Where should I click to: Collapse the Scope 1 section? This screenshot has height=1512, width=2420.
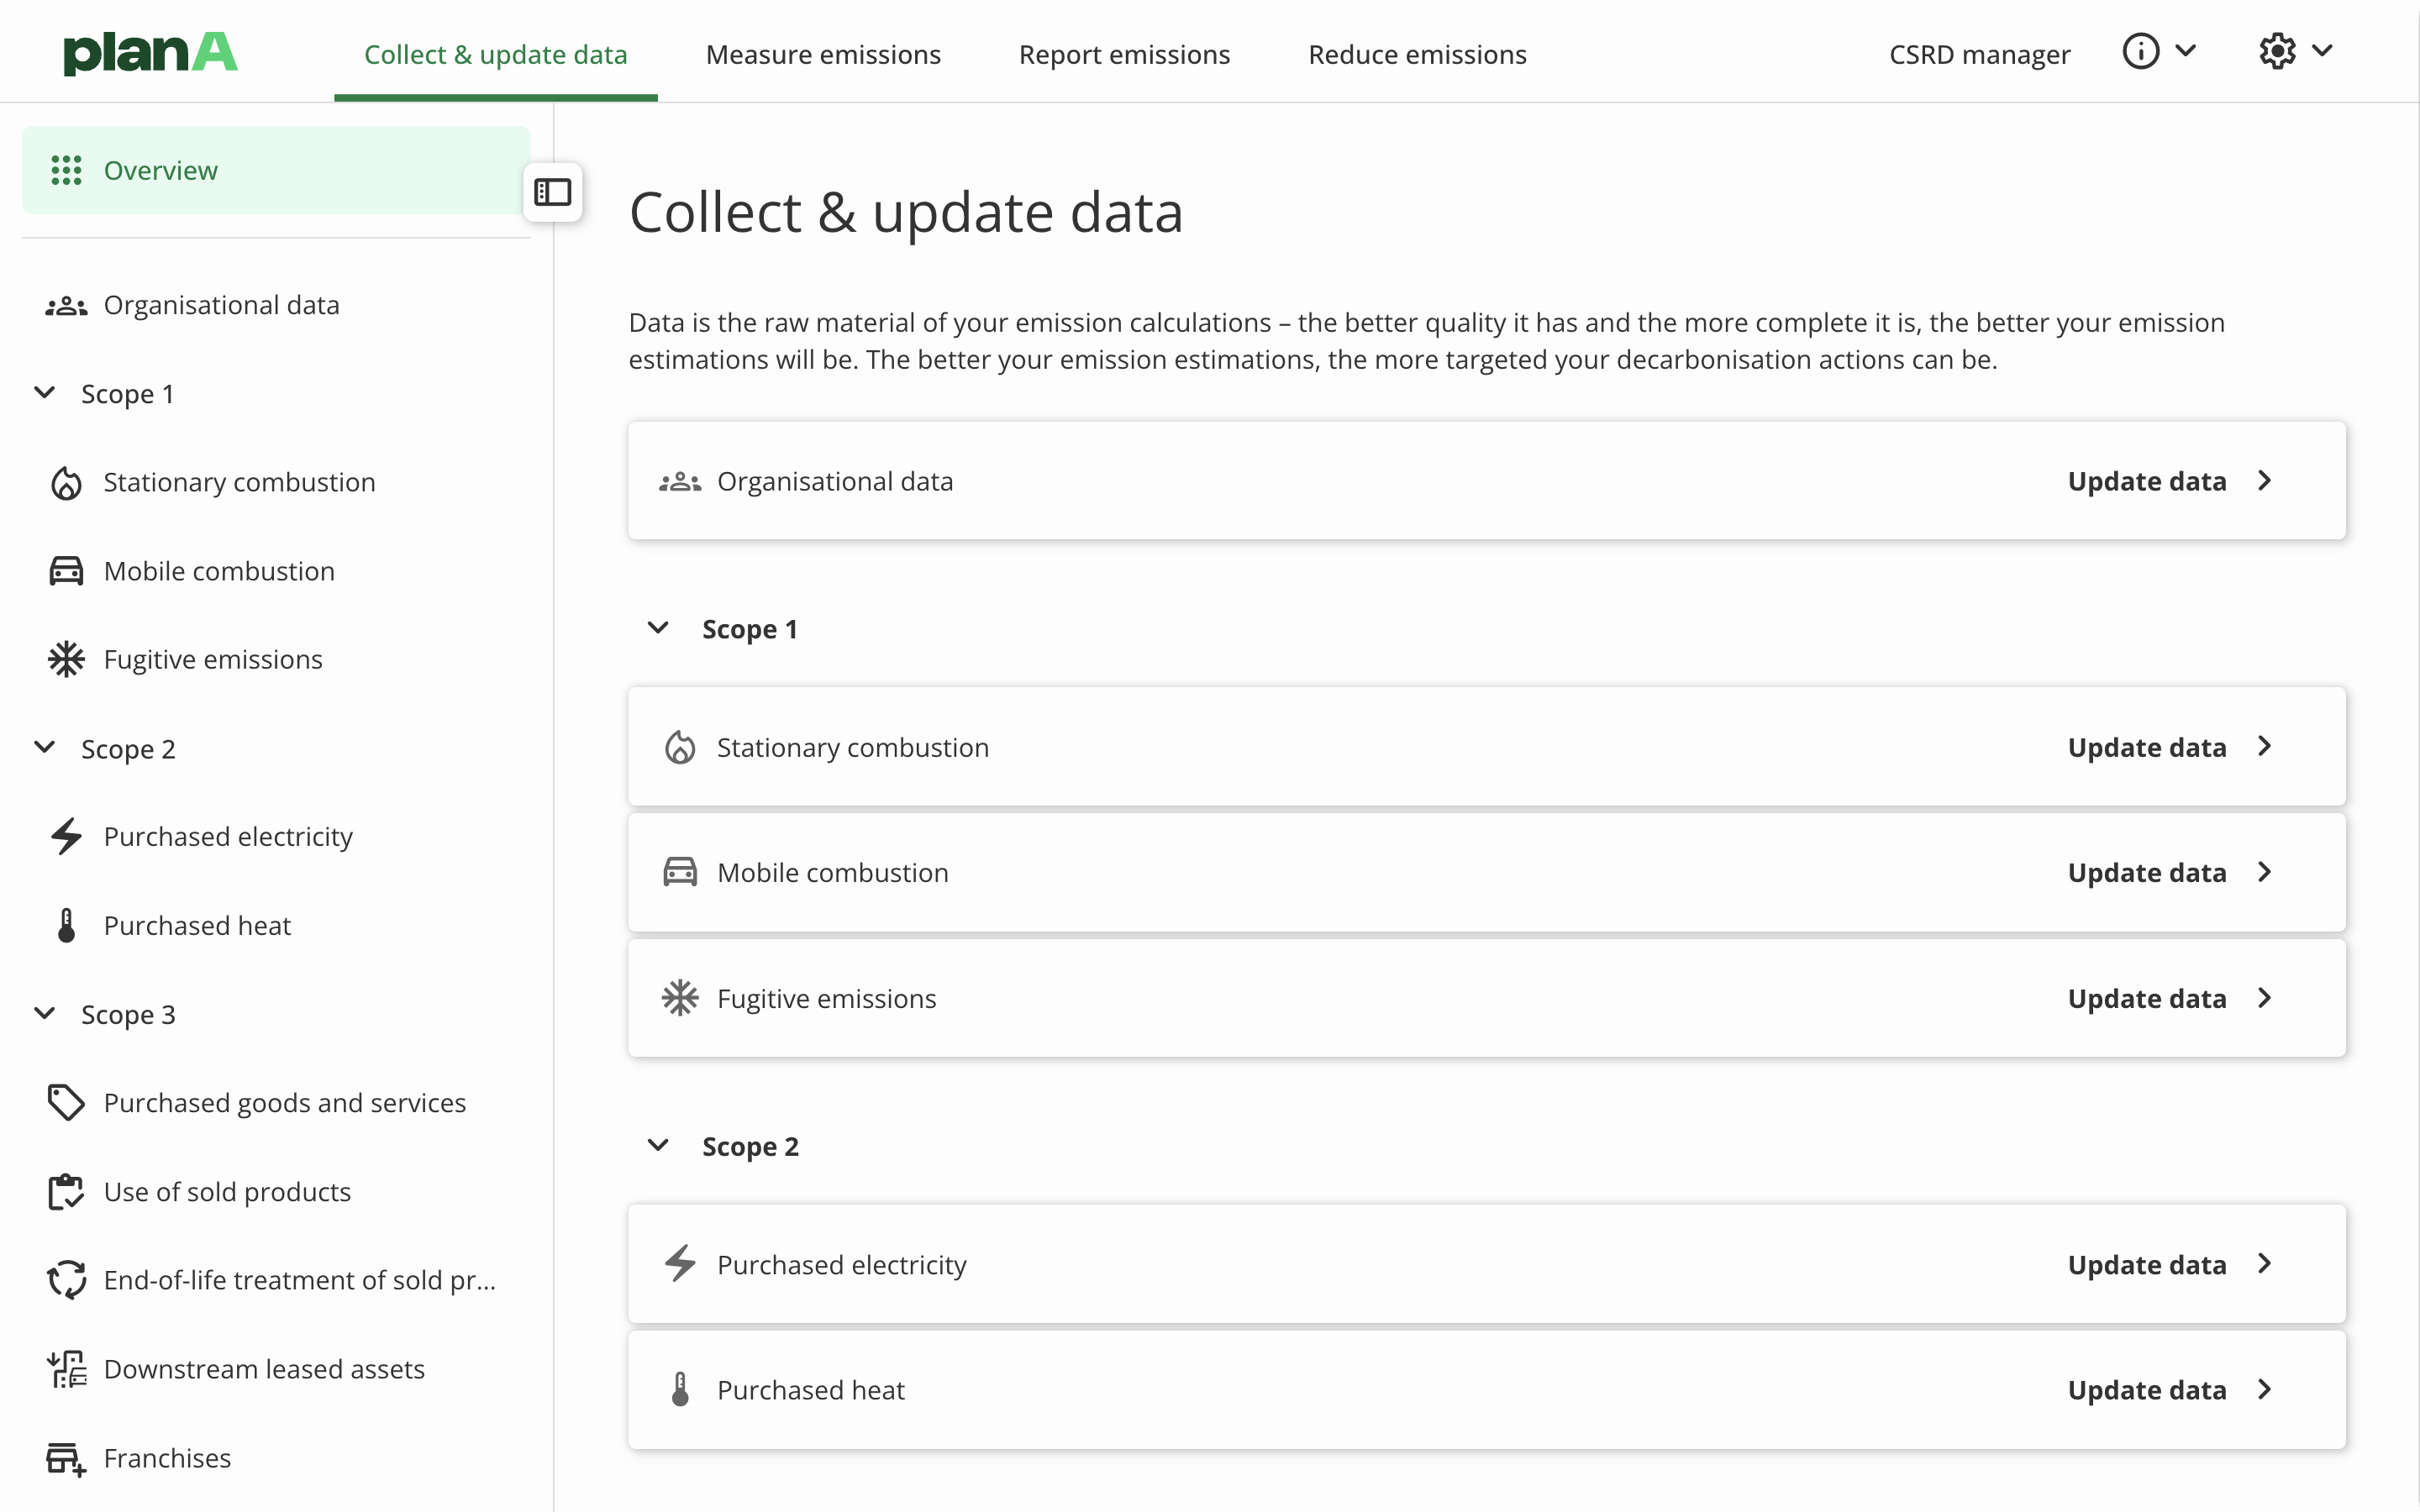pos(659,627)
